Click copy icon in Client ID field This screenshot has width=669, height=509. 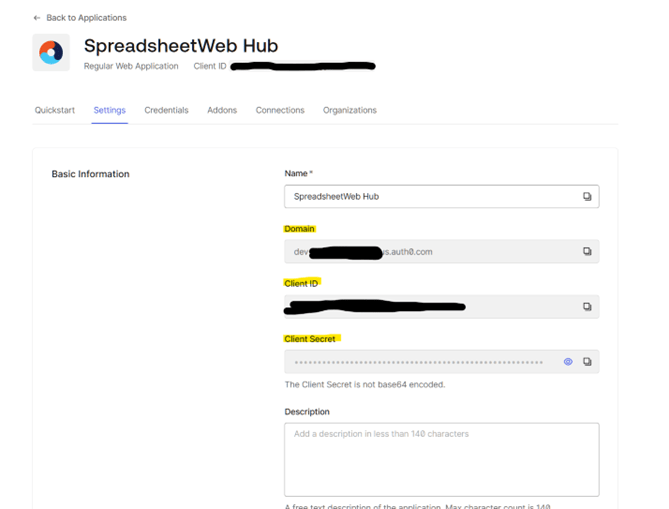[x=587, y=307]
